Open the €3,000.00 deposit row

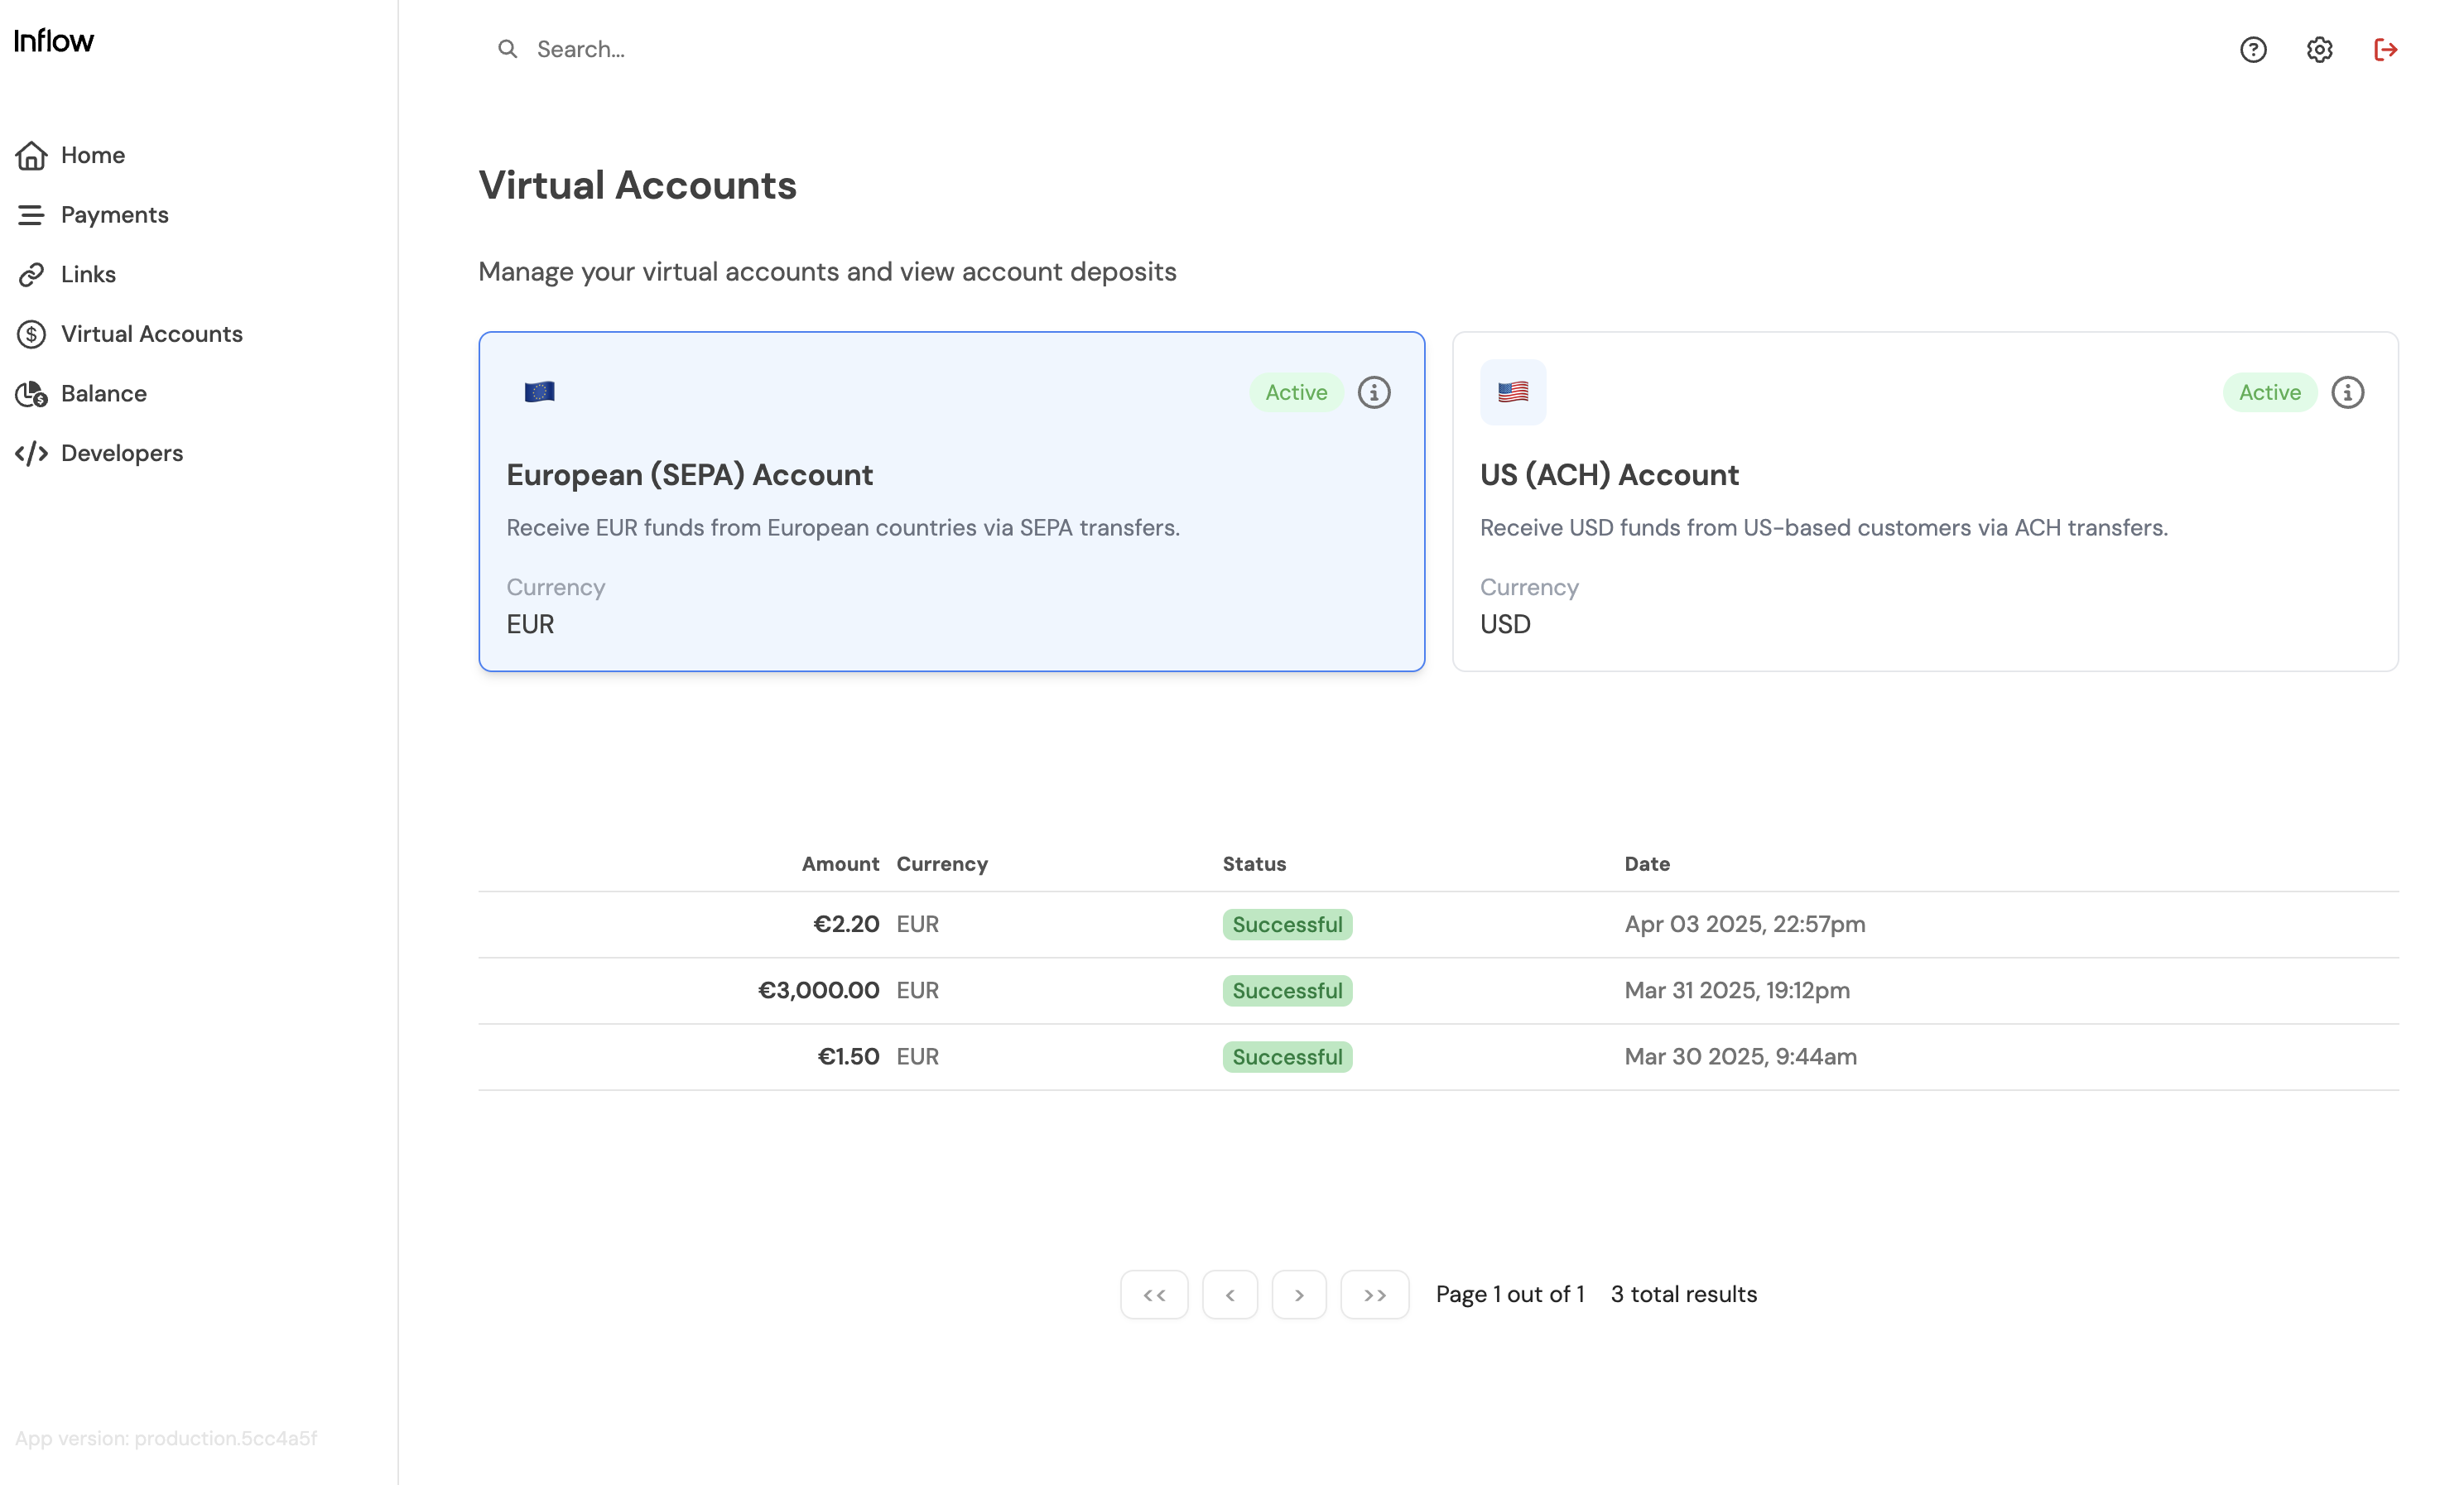tap(1437, 990)
